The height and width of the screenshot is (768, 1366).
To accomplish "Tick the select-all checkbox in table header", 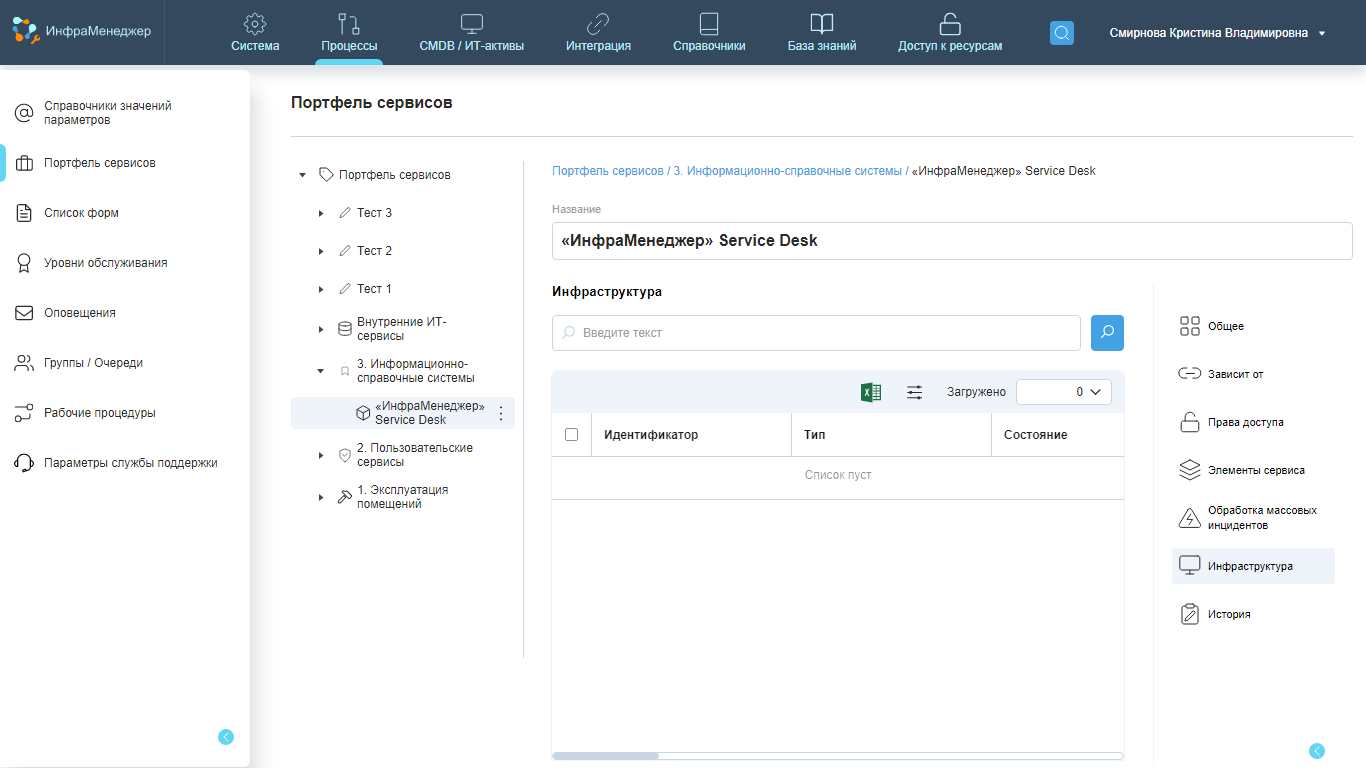I will tap(571, 434).
